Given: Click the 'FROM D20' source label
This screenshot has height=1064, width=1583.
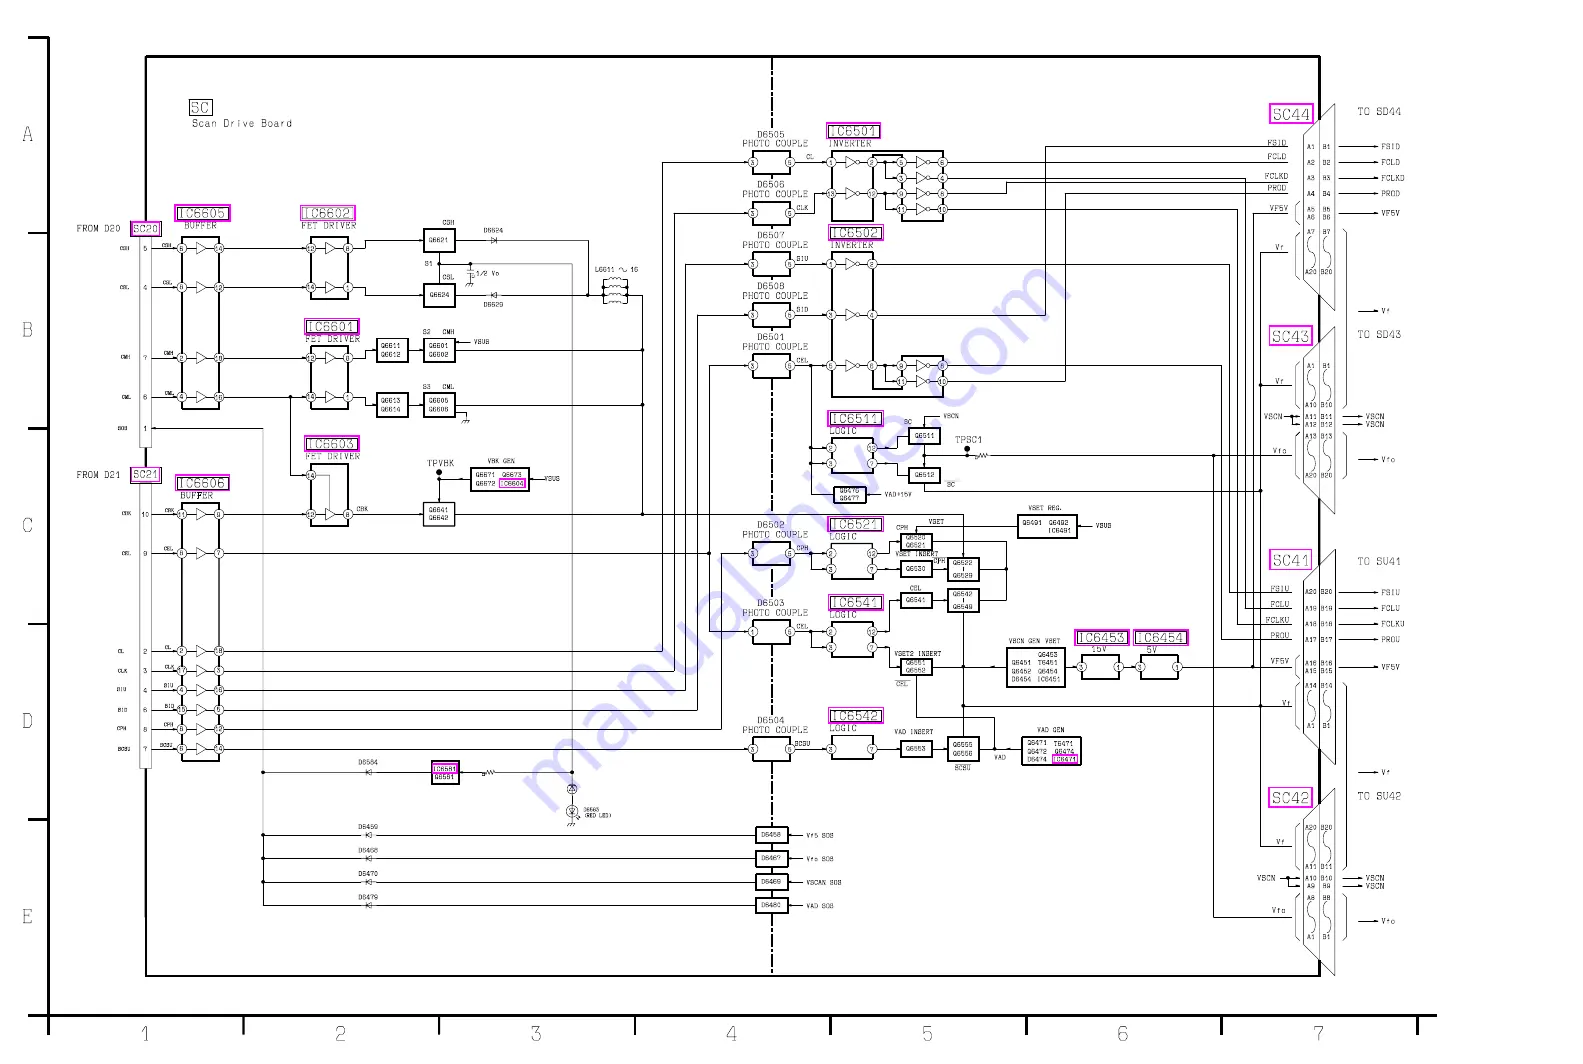Looking at the screenshot, I should tap(99, 229).
